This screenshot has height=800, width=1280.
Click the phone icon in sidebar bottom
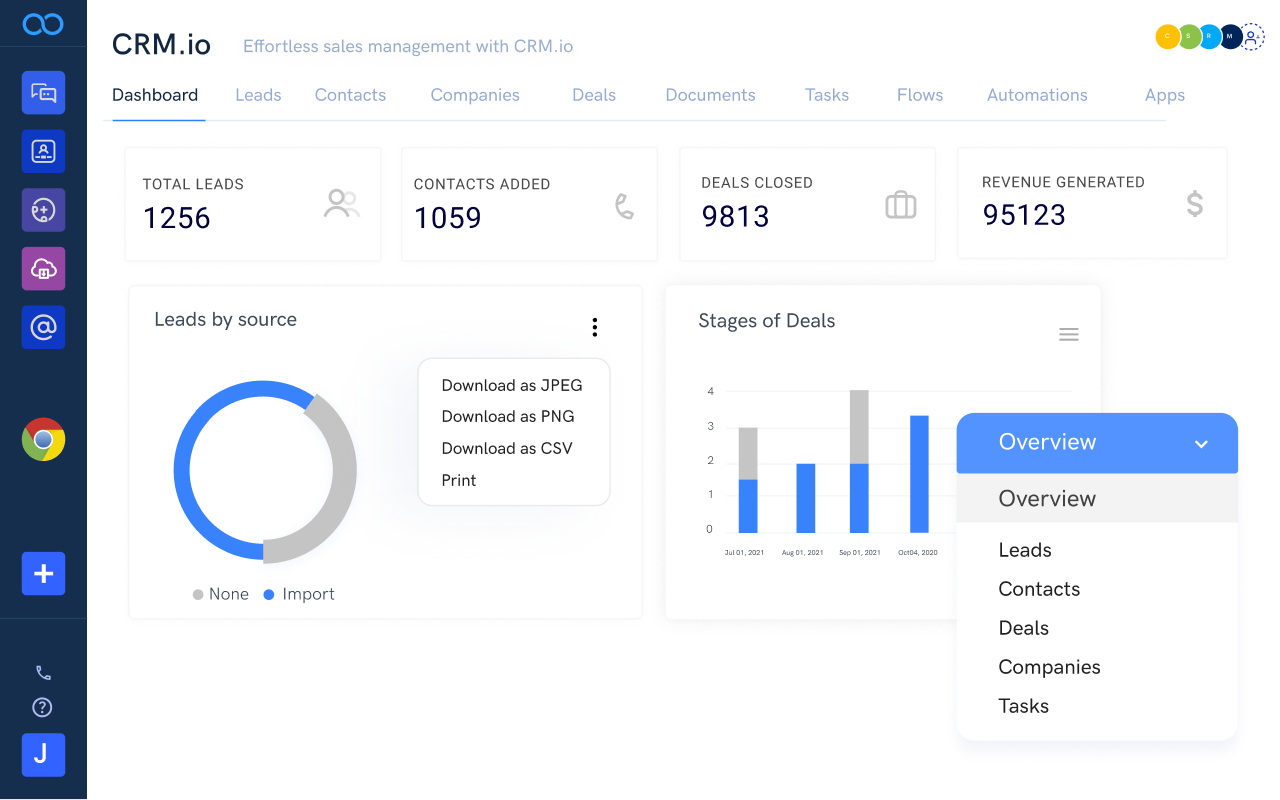pyautogui.click(x=43, y=673)
